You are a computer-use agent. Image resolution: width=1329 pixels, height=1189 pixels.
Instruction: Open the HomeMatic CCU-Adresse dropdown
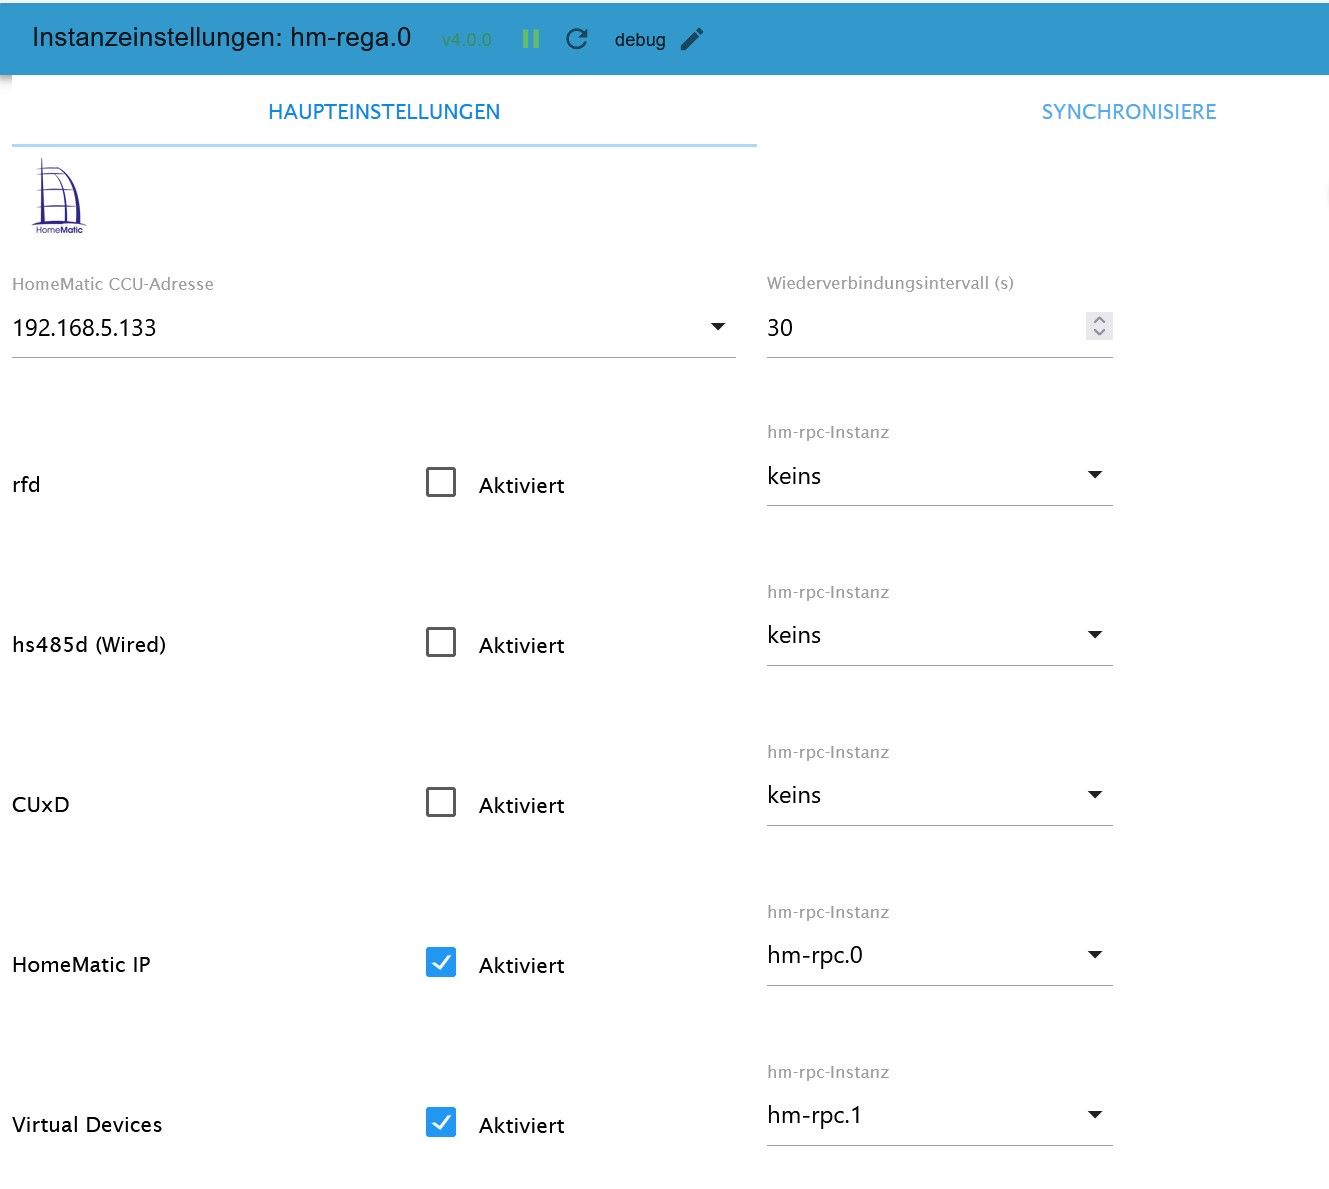(374, 328)
